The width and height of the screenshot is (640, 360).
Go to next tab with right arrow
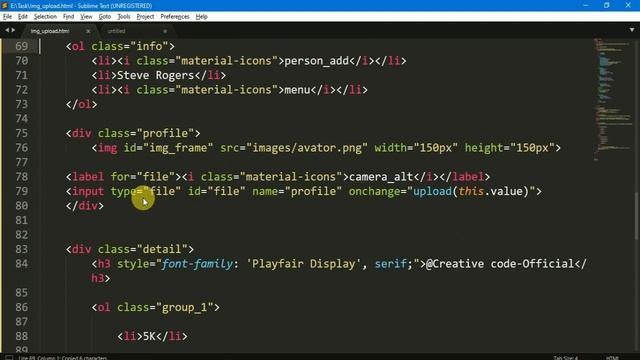(13, 30)
